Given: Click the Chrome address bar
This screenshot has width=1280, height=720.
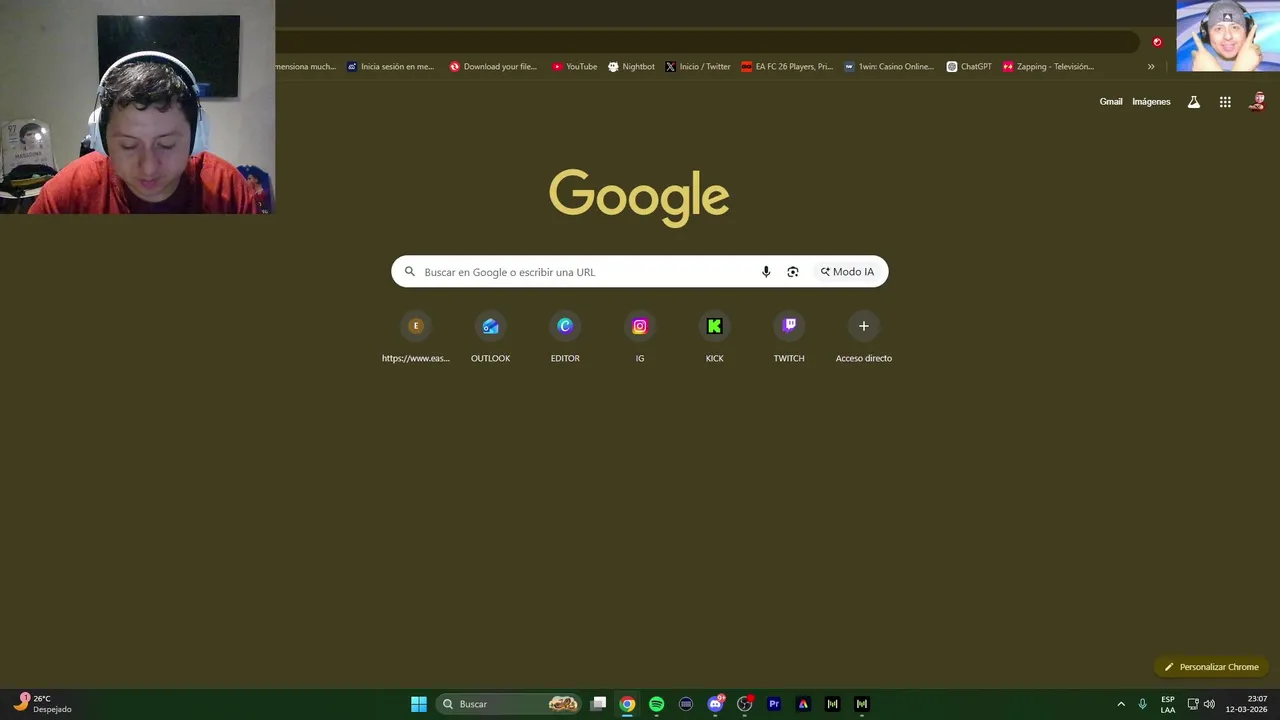Looking at the screenshot, I should click(705, 42).
